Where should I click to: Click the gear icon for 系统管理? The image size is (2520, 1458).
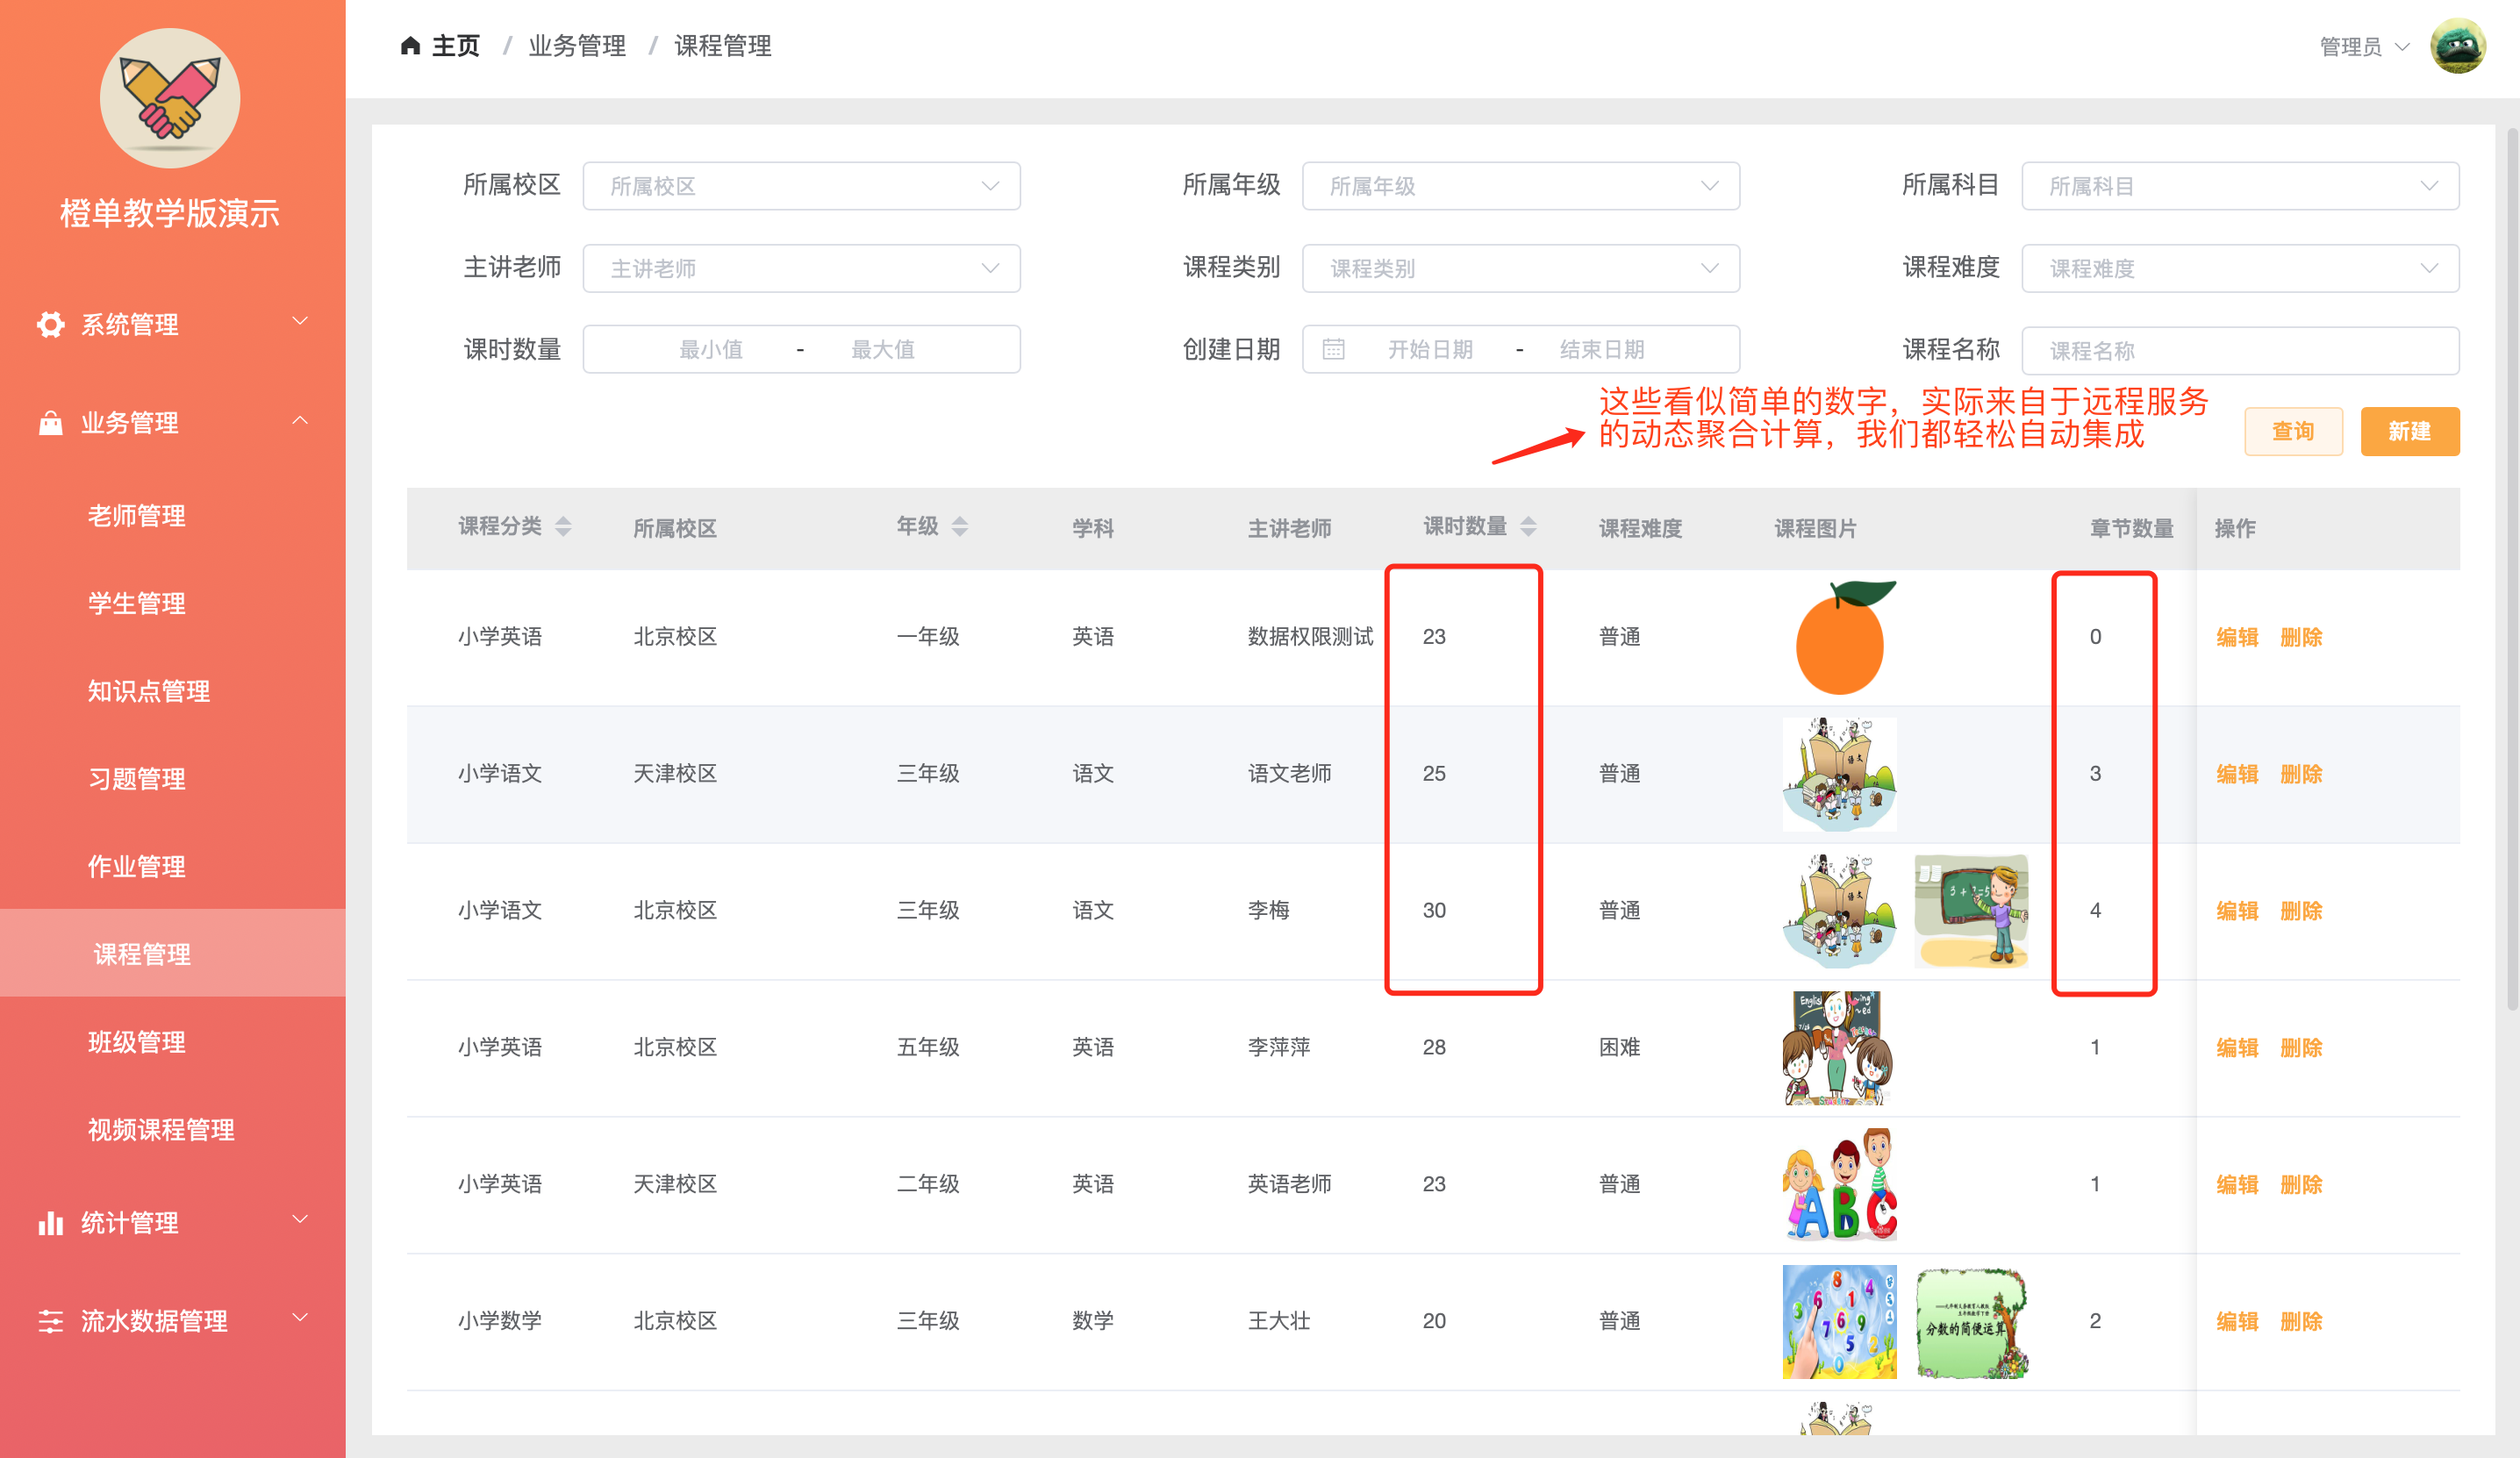50,324
